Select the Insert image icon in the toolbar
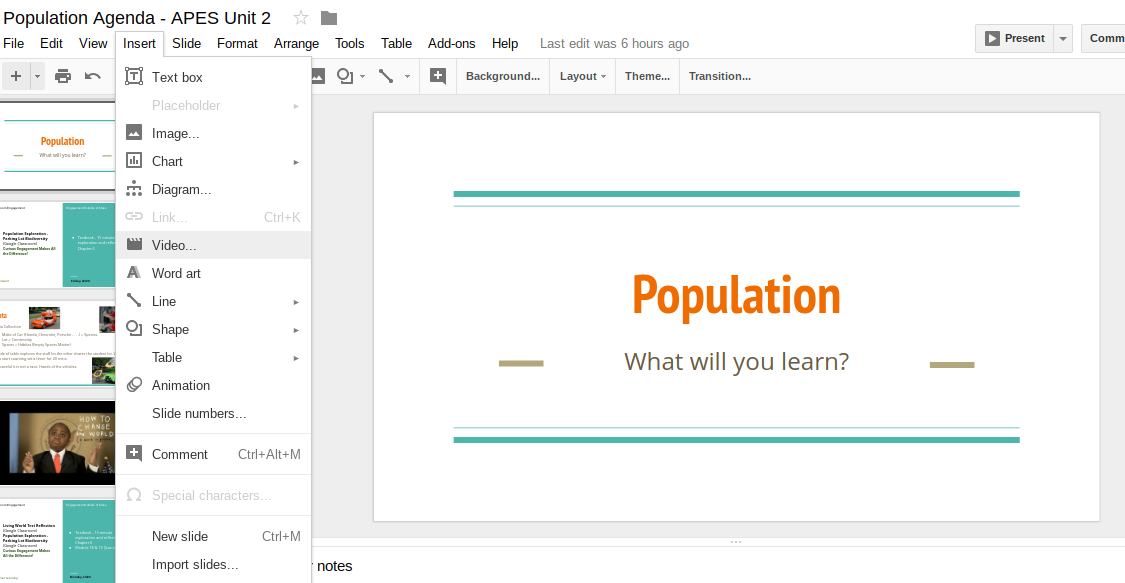The image size is (1125, 583). tap(316, 76)
